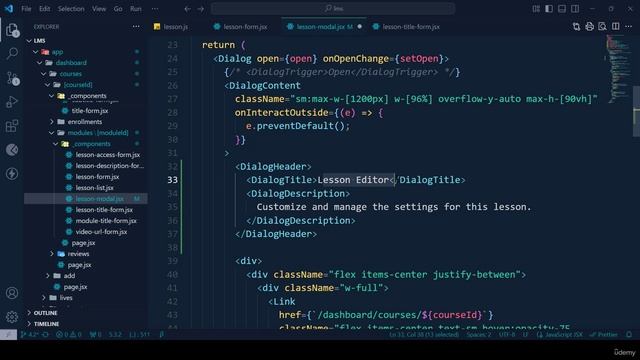Click Spaces: 2 indentation in status bar
Screen dimensions: 640x360
tap(479, 335)
